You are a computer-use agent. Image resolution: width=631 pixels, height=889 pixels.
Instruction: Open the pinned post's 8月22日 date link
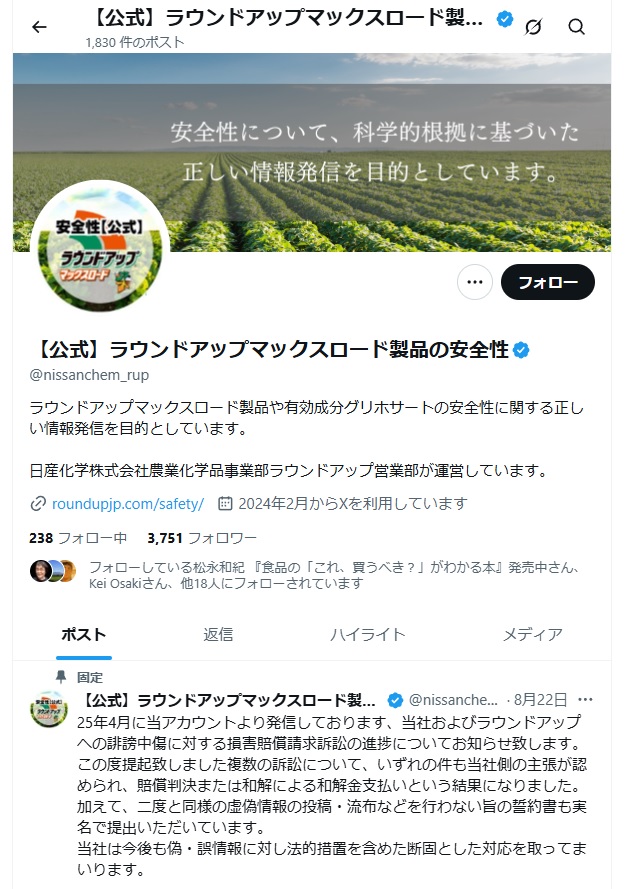[x=540, y=700]
